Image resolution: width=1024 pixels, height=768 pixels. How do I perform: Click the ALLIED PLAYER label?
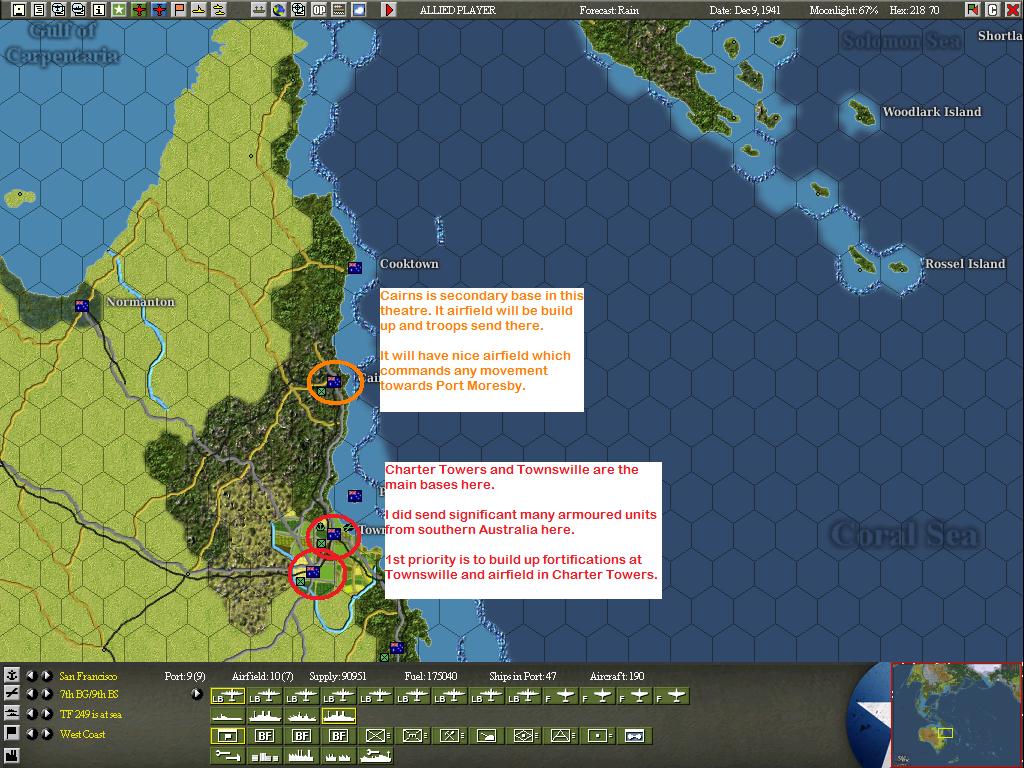tap(457, 10)
